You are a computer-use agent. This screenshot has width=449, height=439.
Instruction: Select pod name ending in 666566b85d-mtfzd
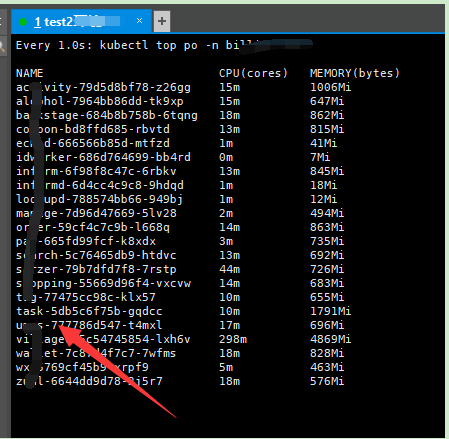point(93,143)
